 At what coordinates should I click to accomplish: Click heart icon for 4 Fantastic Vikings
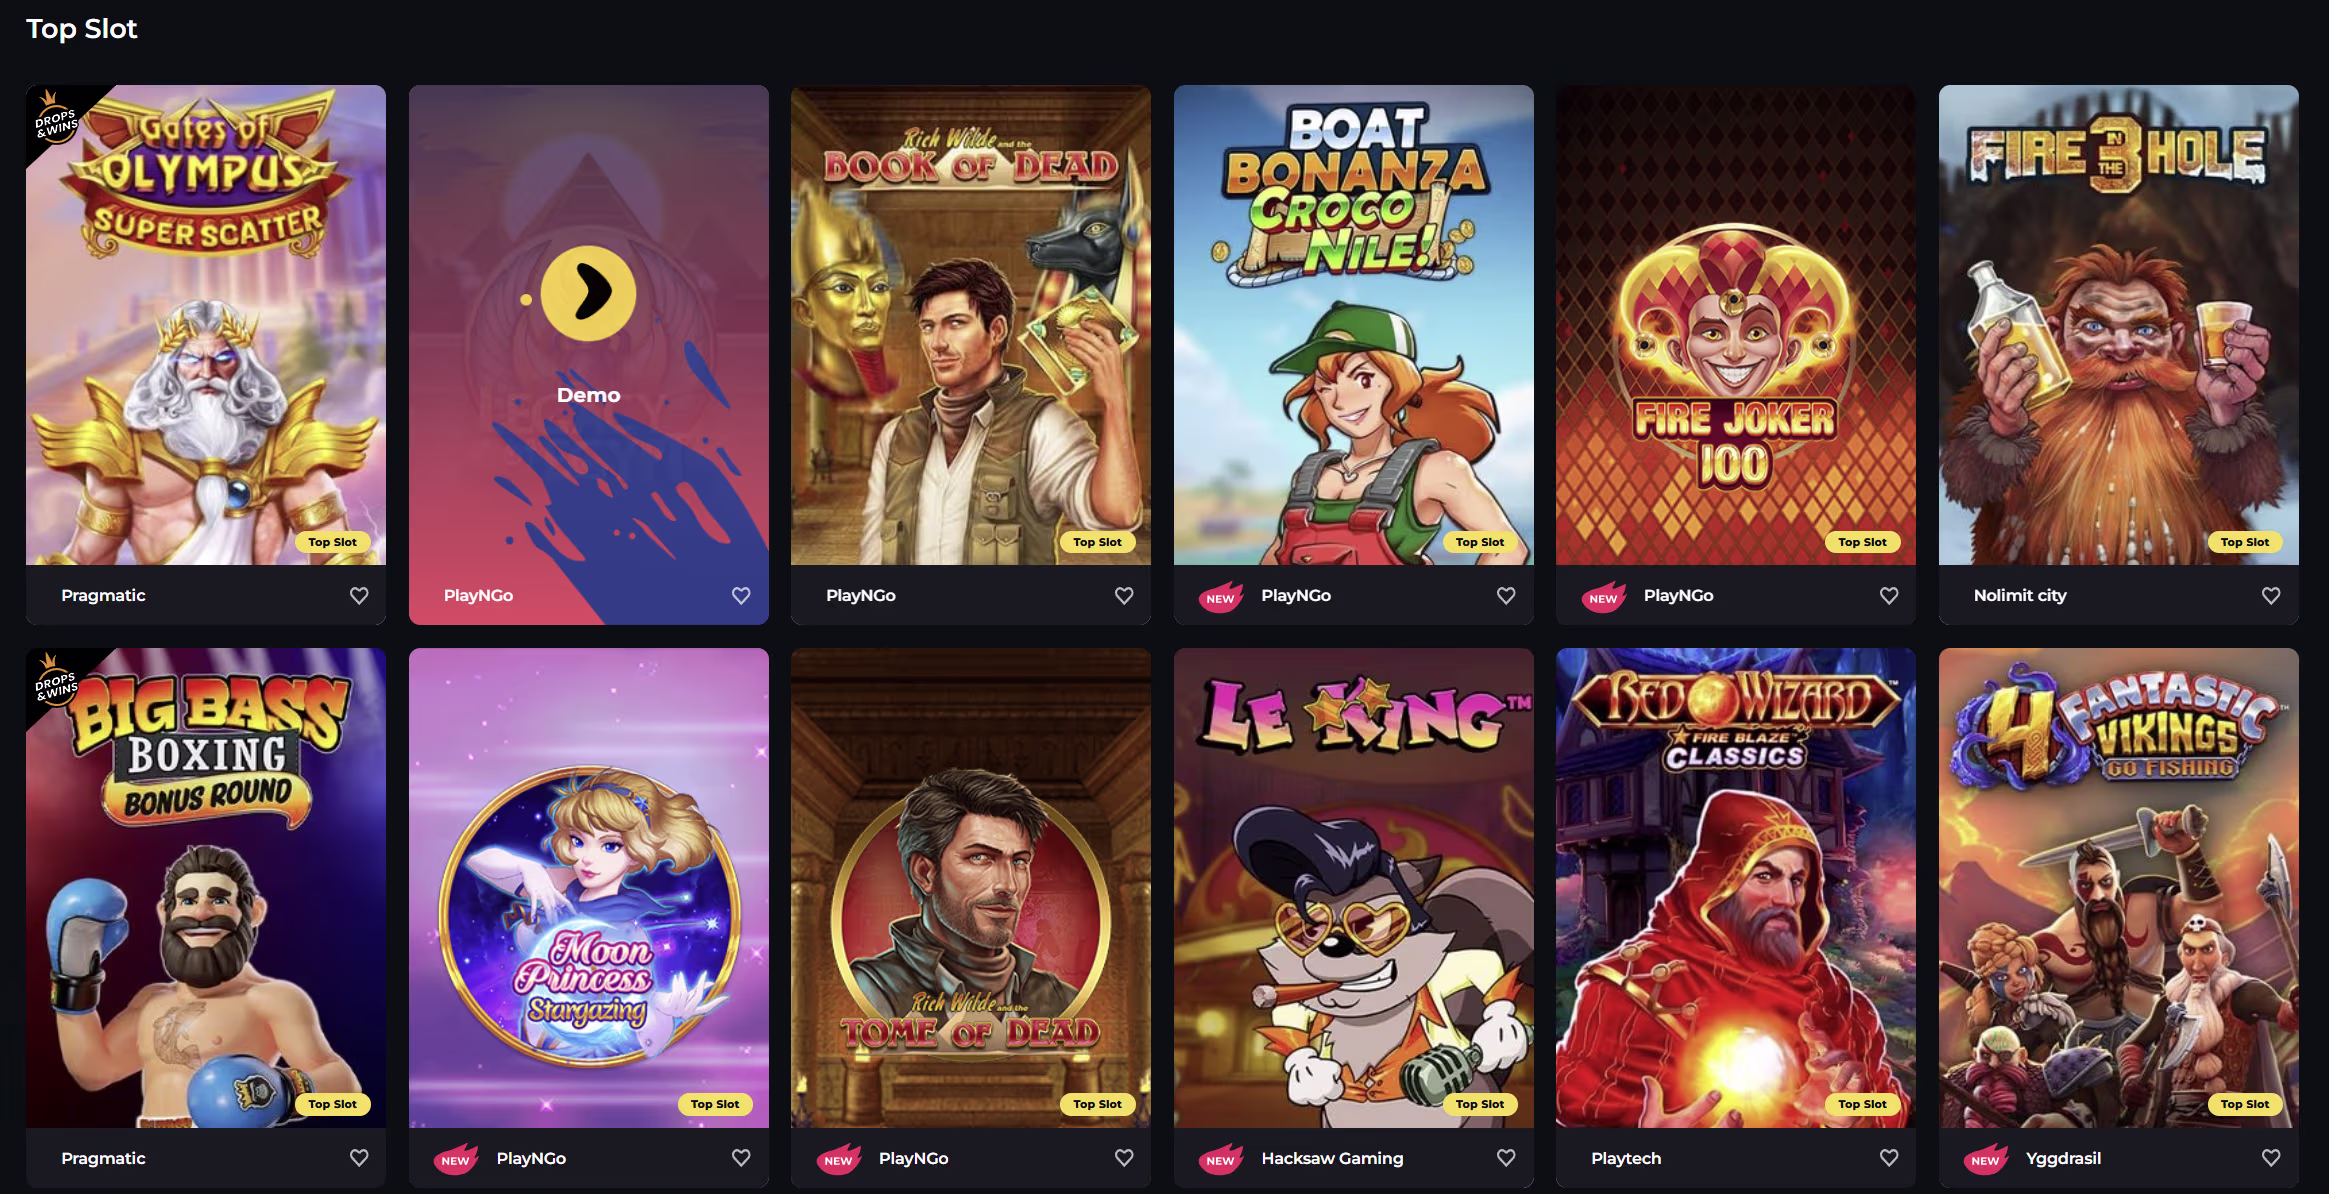click(x=2271, y=1158)
